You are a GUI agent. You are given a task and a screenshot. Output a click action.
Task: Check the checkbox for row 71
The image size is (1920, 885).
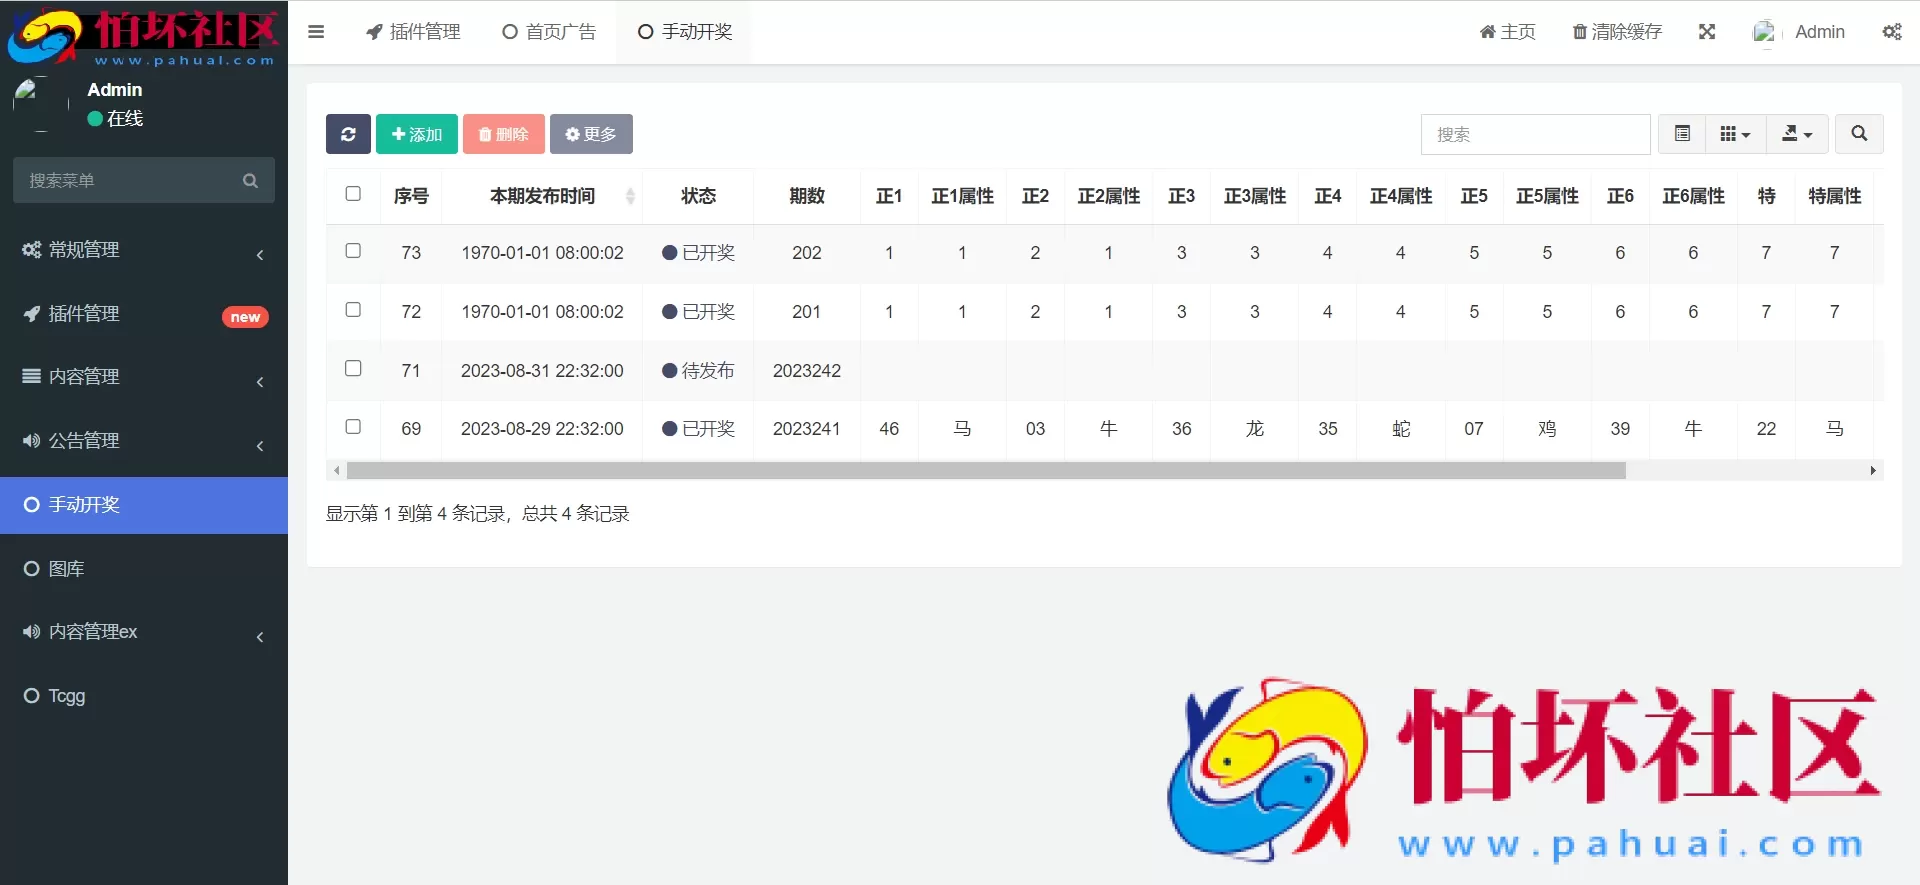coord(353,369)
